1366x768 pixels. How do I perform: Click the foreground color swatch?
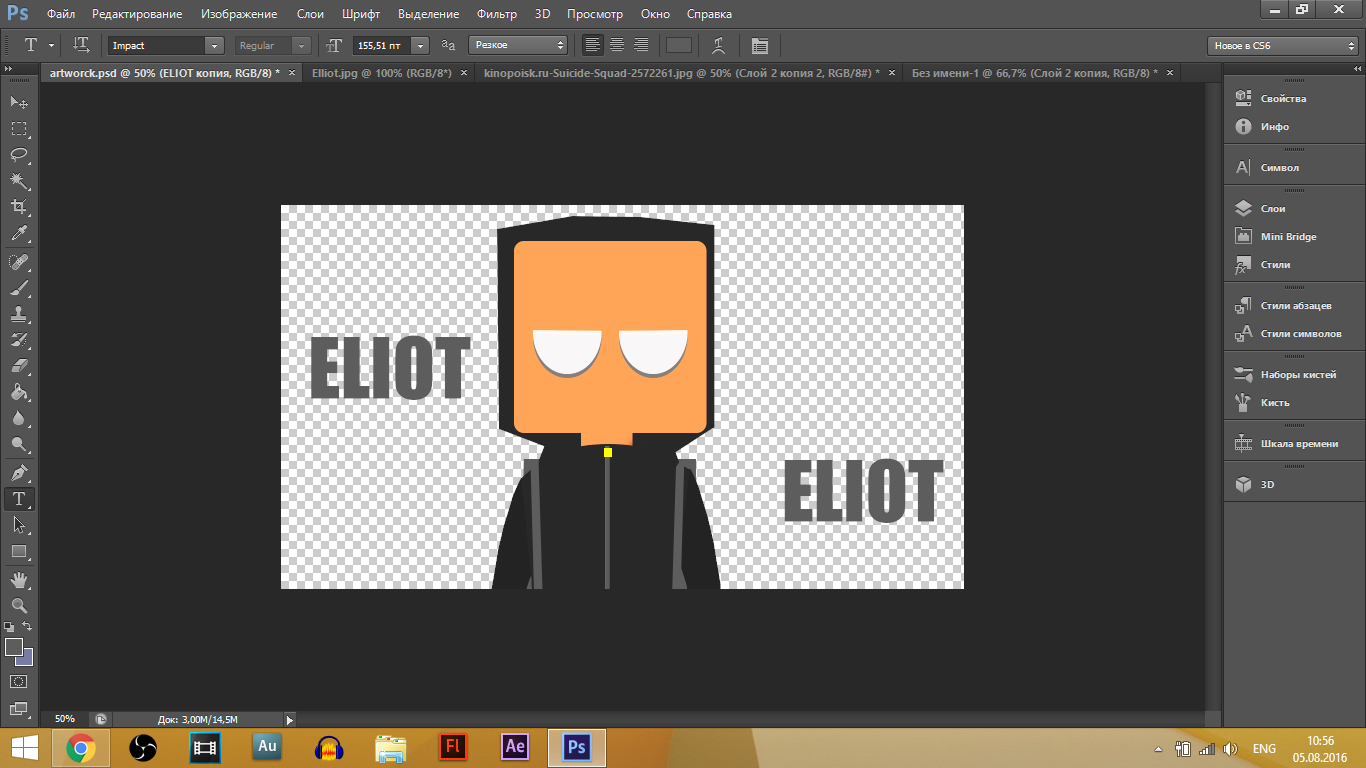[14, 647]
